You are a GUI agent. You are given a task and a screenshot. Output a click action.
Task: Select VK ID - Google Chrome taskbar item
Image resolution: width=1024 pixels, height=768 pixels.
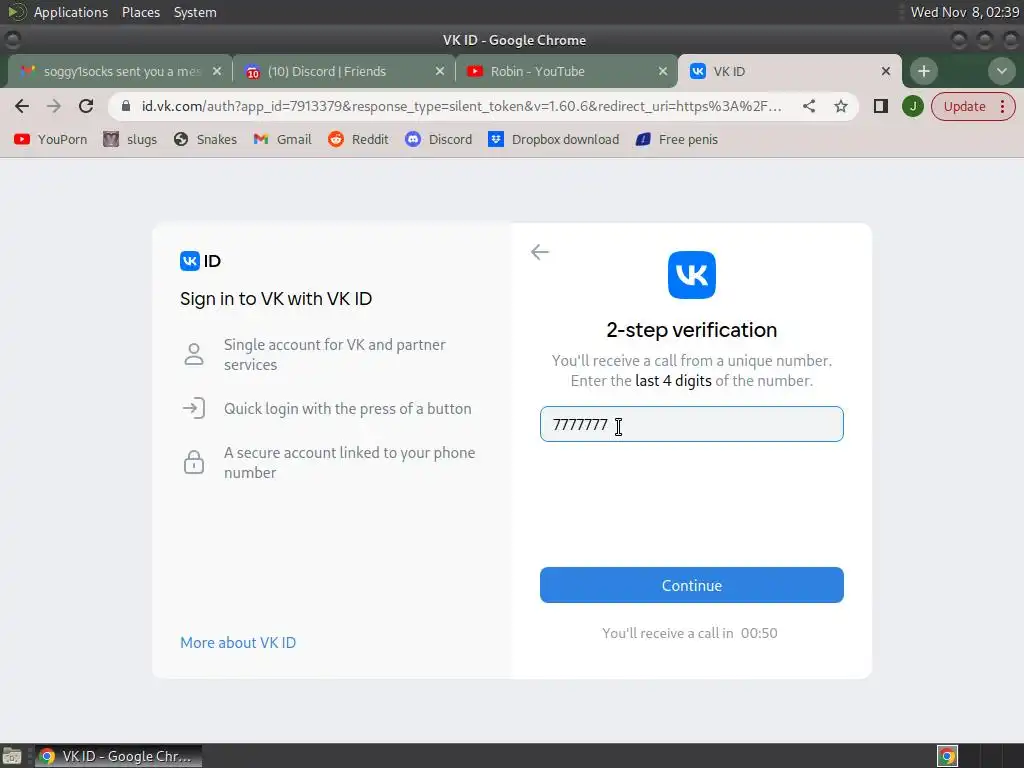[x=118, y=756]
